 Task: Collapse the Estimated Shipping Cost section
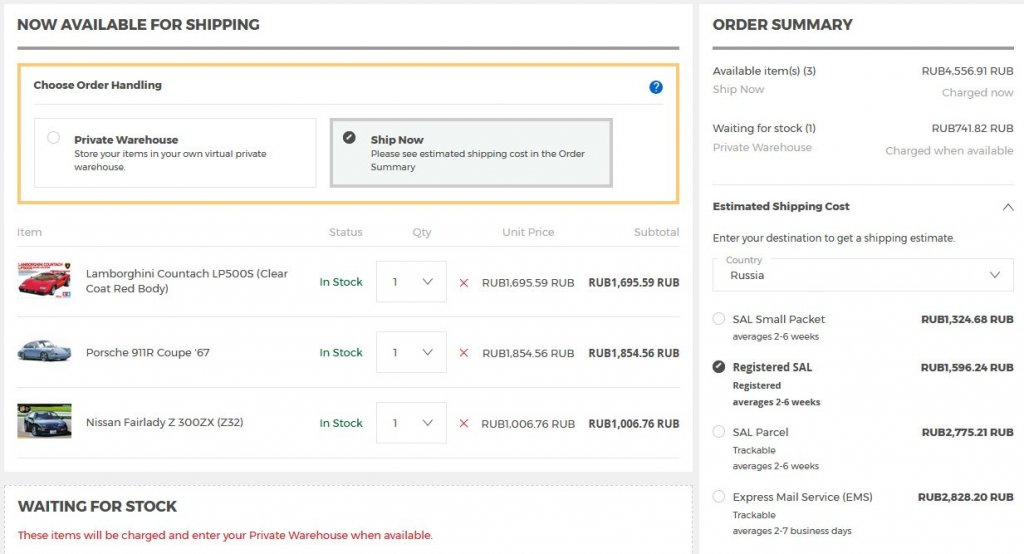(x=1005, y=207)
